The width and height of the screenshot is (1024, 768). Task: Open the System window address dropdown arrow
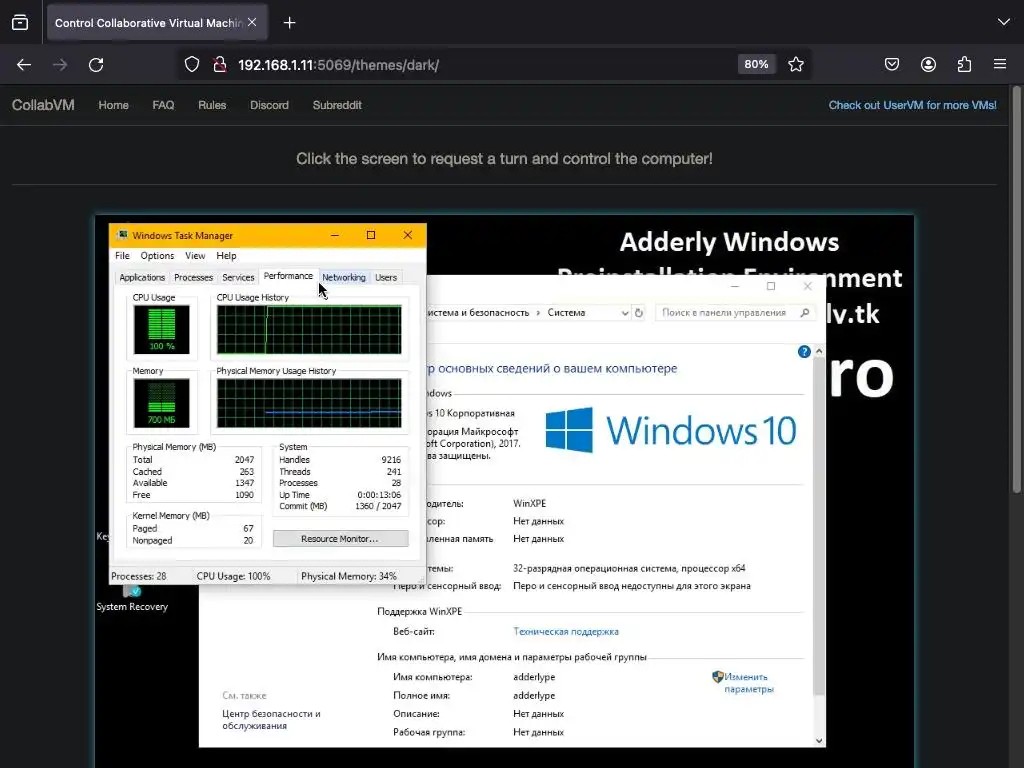coord(624,313)
